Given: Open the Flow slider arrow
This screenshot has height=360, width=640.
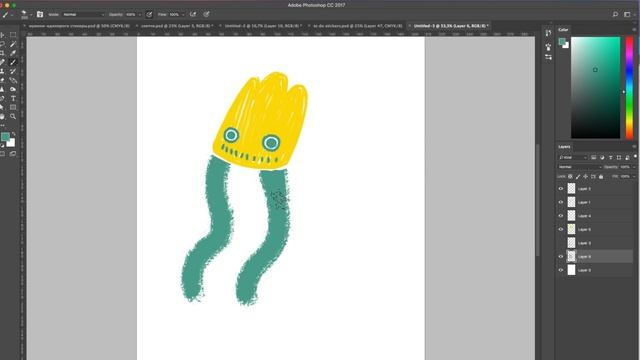Looking at the screenshot, I should pos(183,15).
